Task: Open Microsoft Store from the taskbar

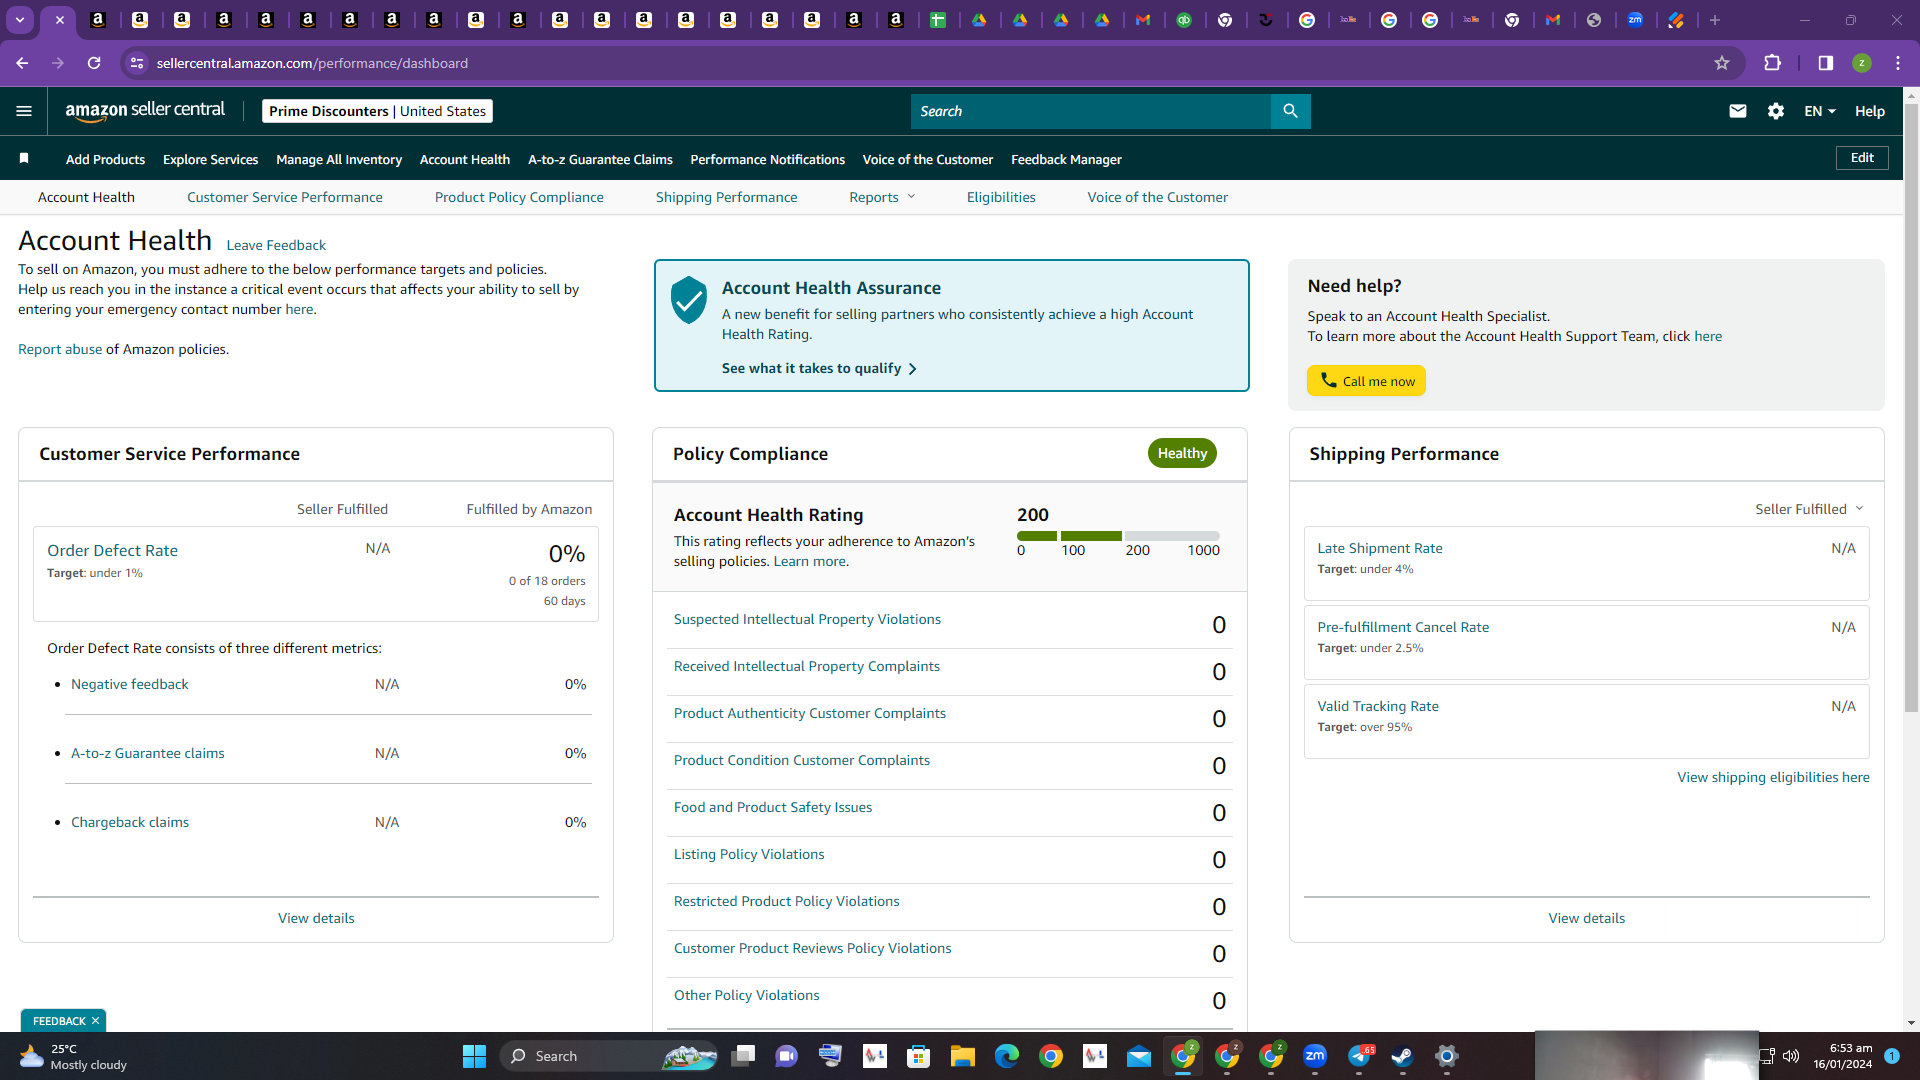Action: (919, 1056)
